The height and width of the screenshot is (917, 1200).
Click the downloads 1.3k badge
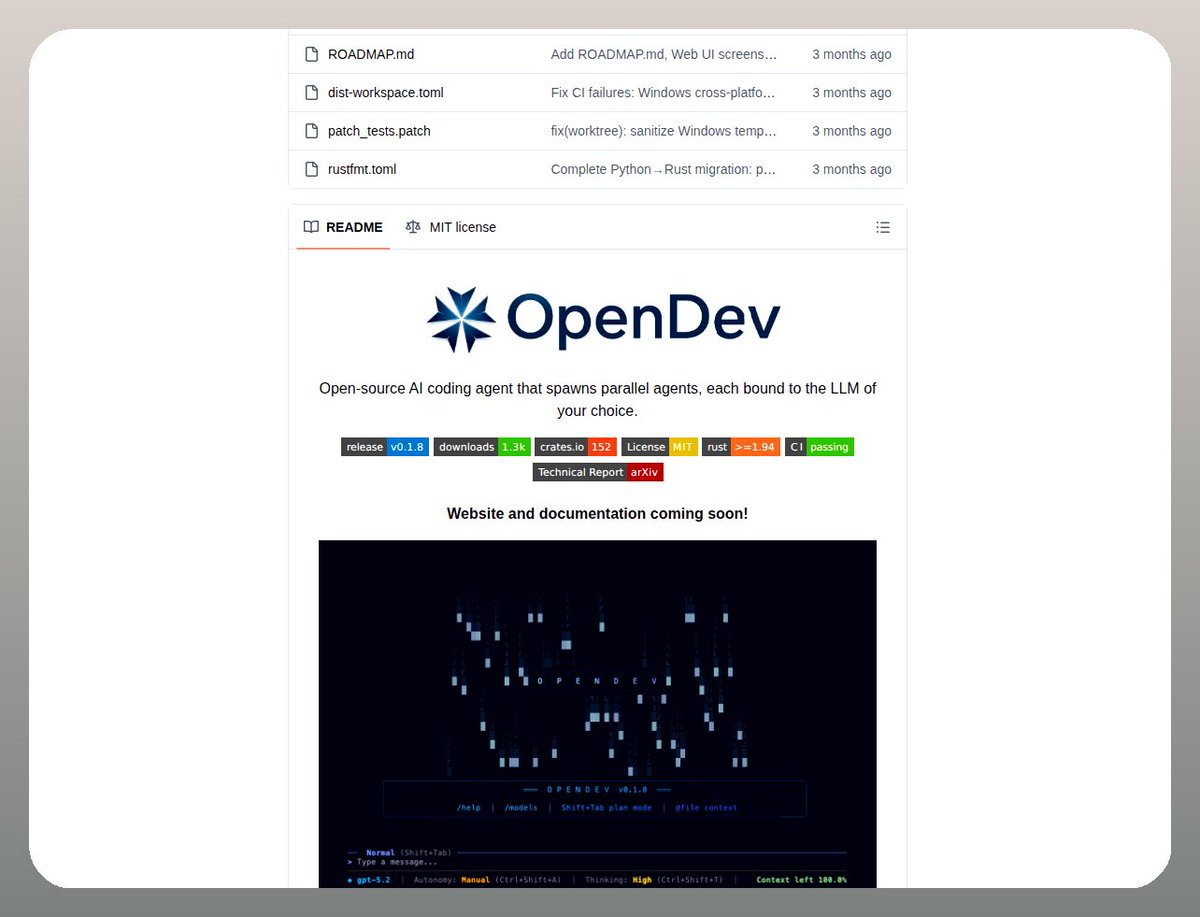click(x=482, y=447)
